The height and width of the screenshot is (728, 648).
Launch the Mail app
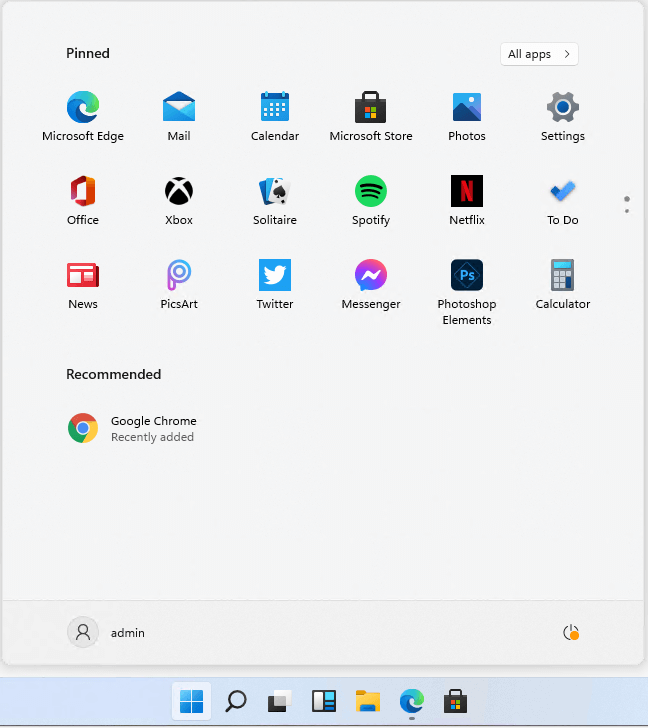(179, 116)
